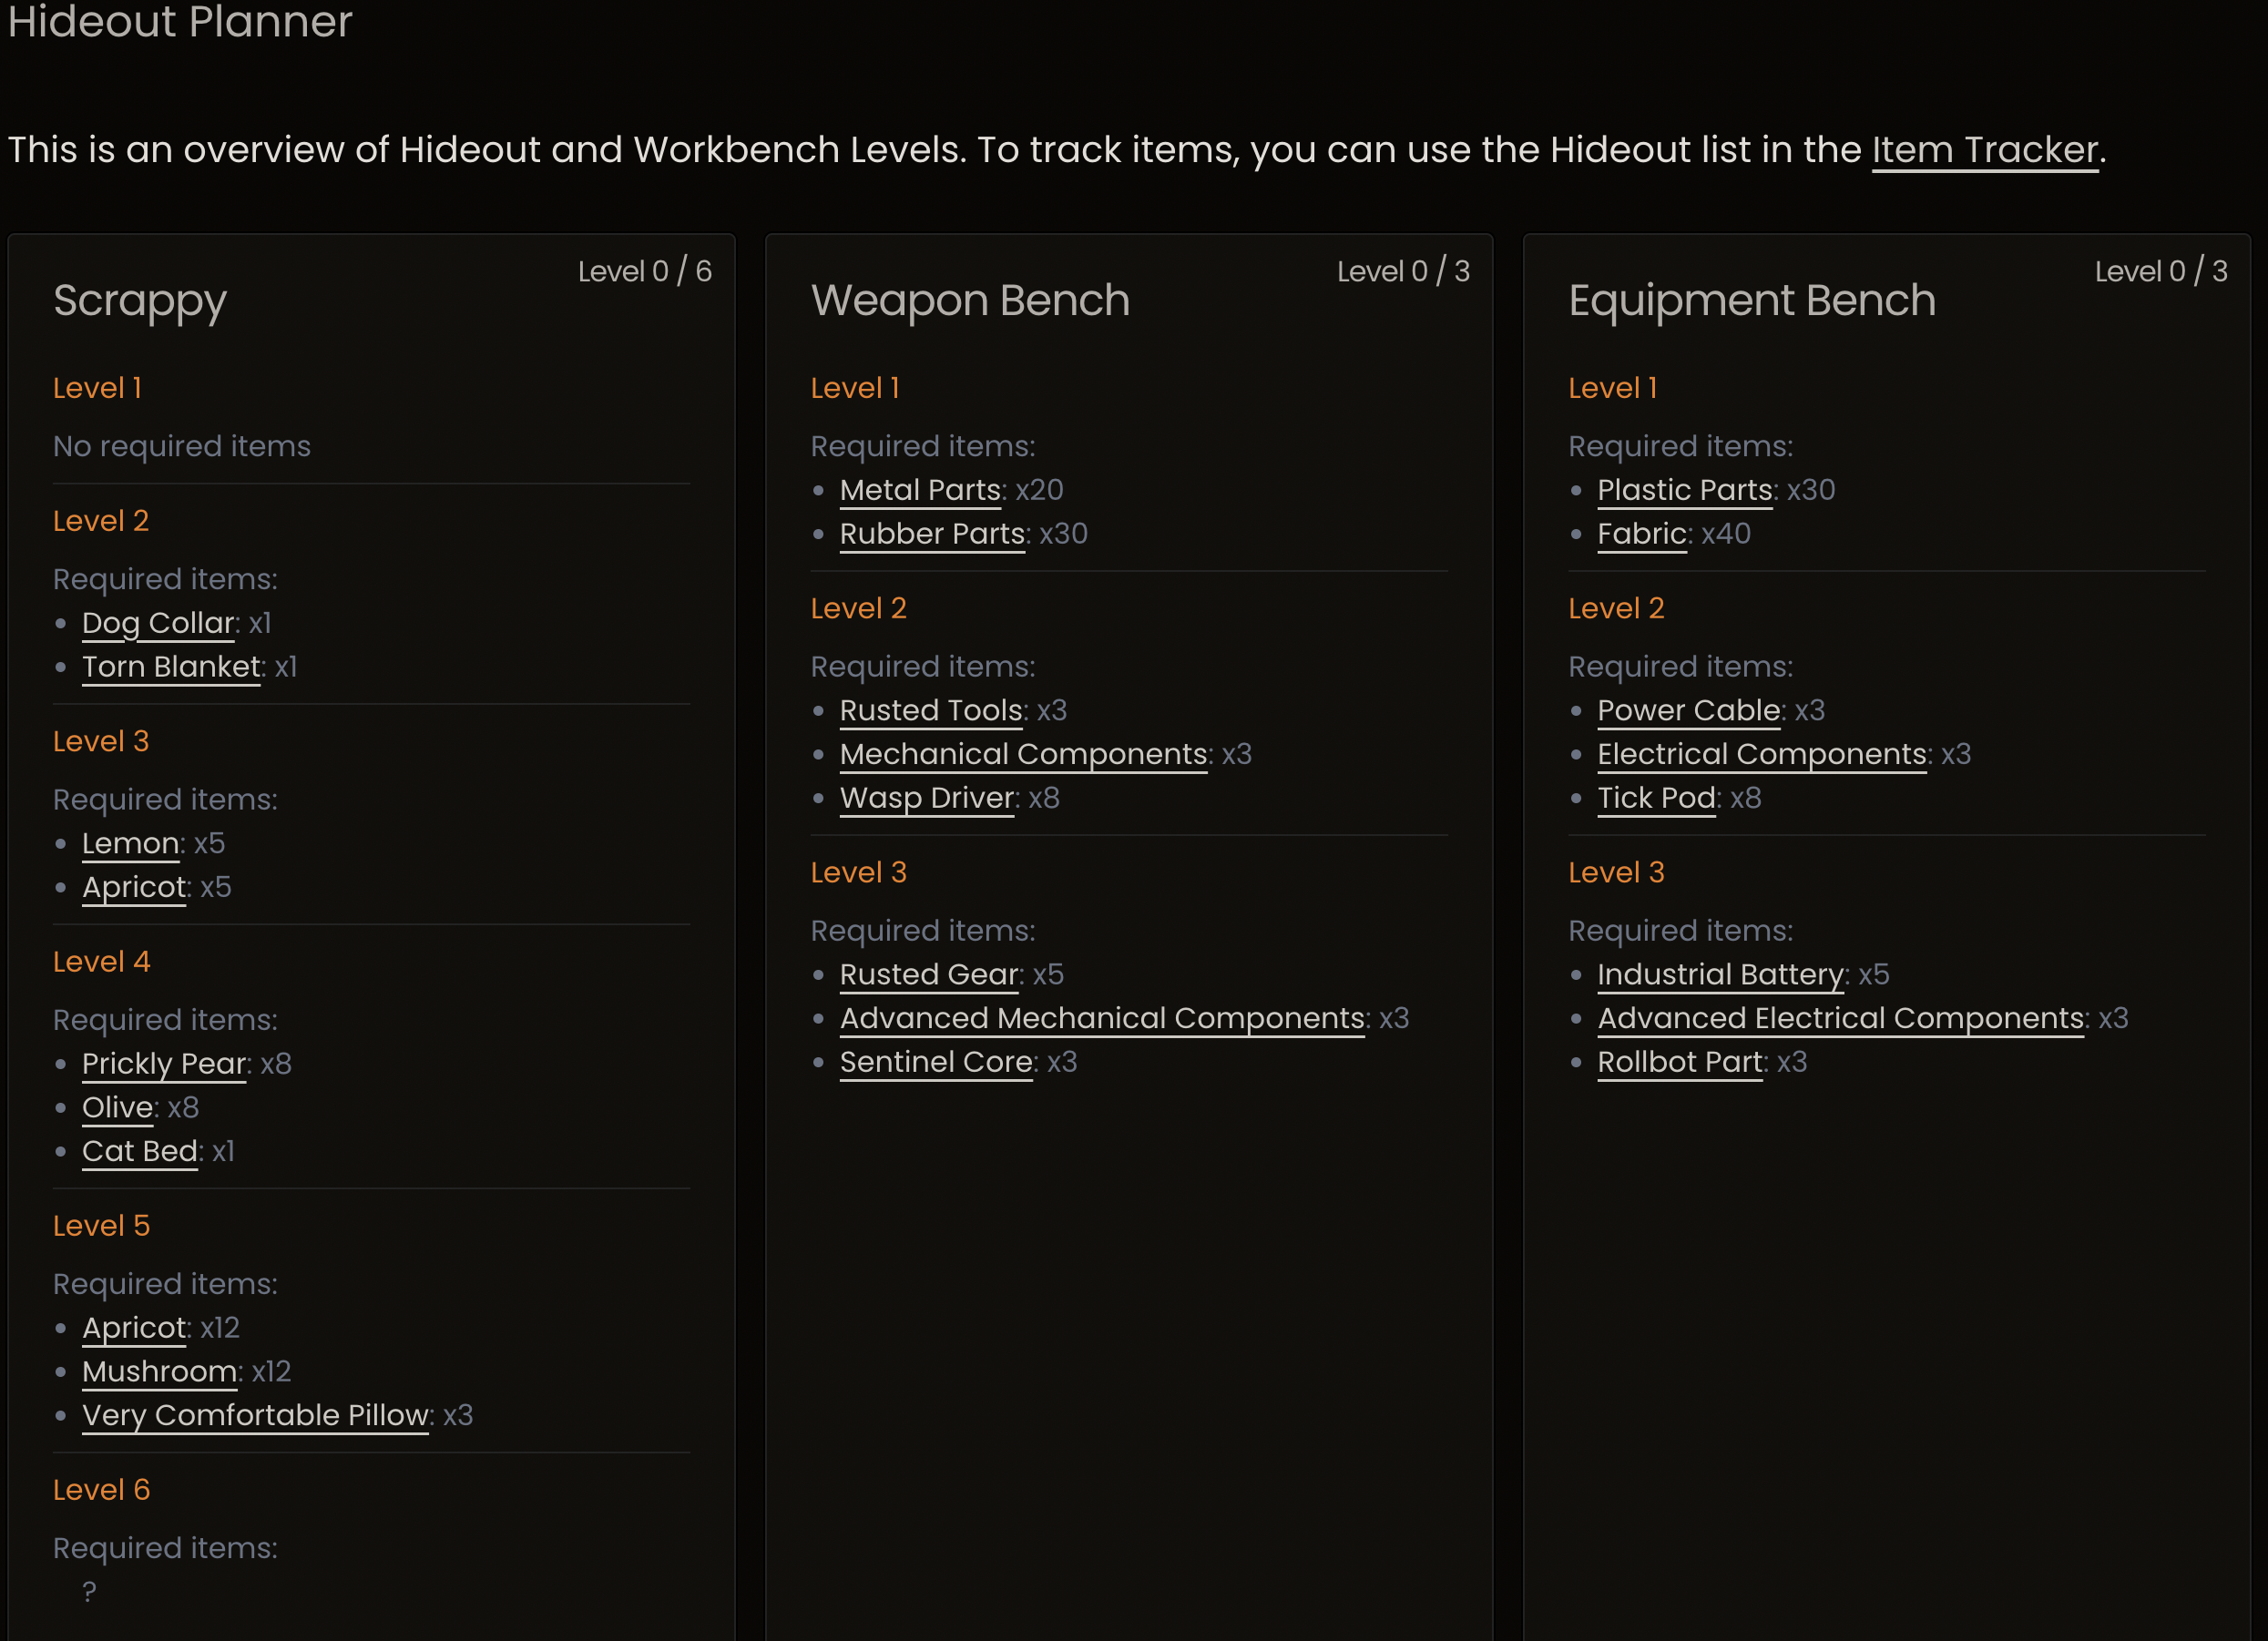Image resolution: width=2268 pixels, height=1641 pixels.
Task: Open the Cat Bed item
Action: click(x=140, y=1151)
